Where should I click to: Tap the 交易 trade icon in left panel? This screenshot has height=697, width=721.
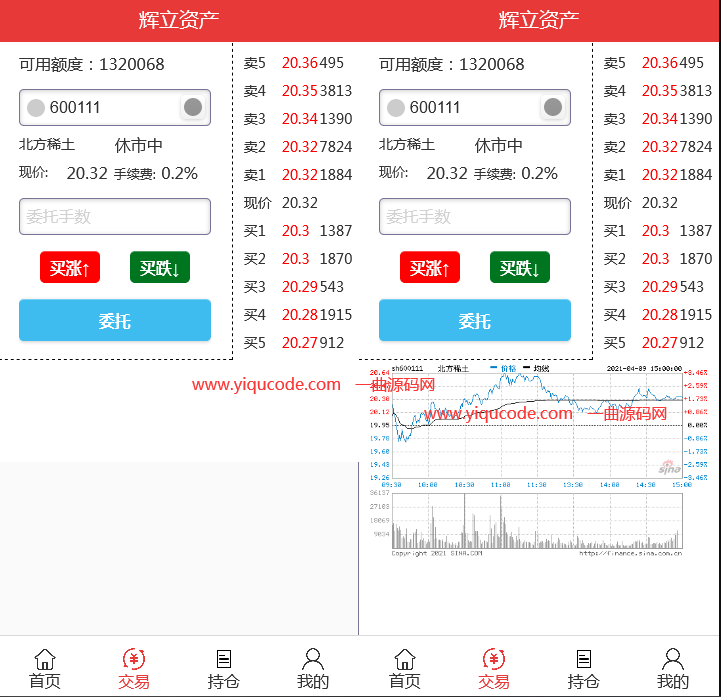pyautogui.click(x=134, y=660)
